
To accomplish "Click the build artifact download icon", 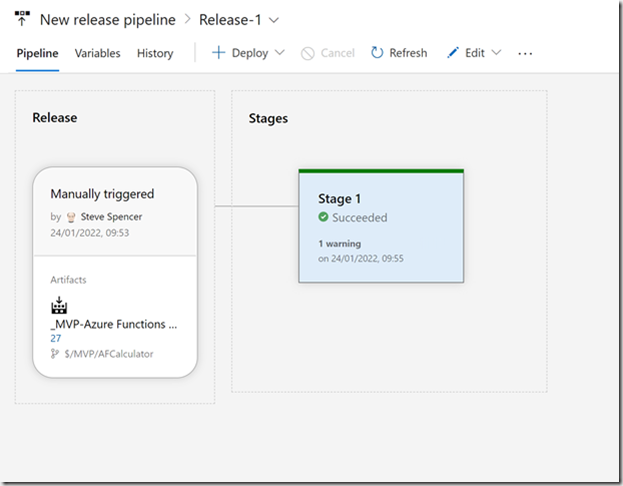I will (x=59, y=305).
